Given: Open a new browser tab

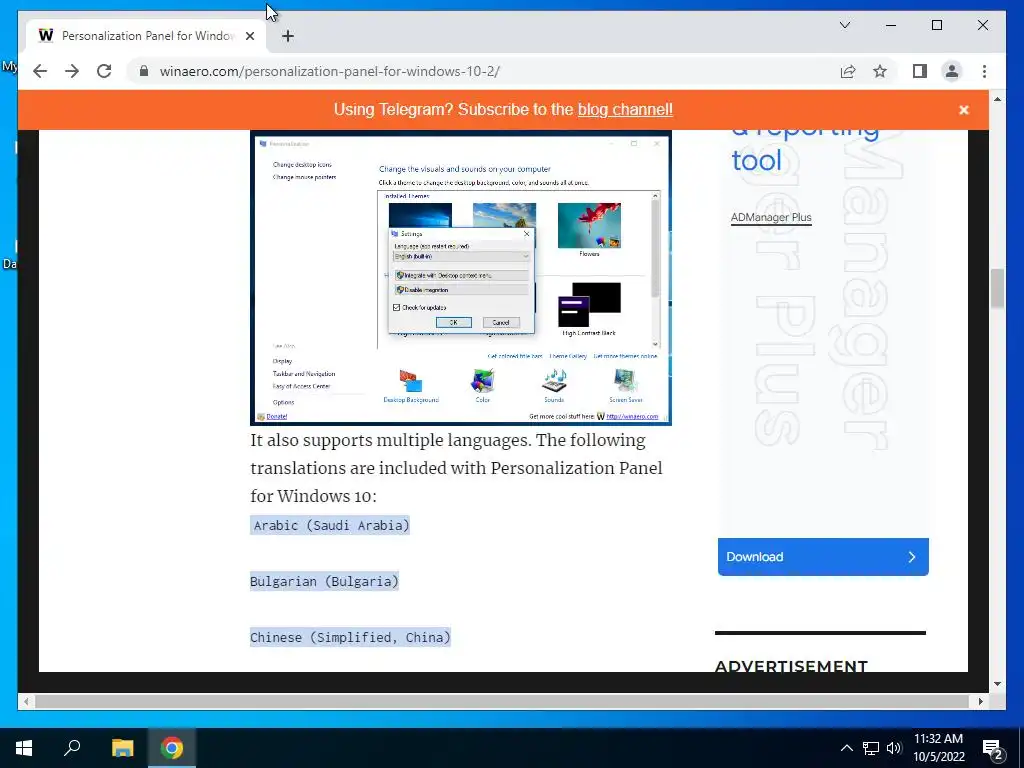Looking at the screenshot, I should pyautogui.click(x=287, y=36).
